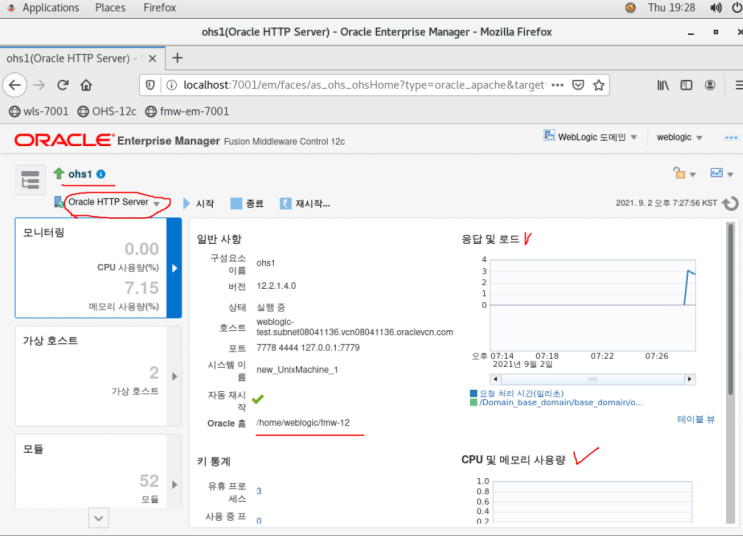
Task: Click the /Domain_base_domain legend entry
Action: pyautogui.click(x=561, y=402)
